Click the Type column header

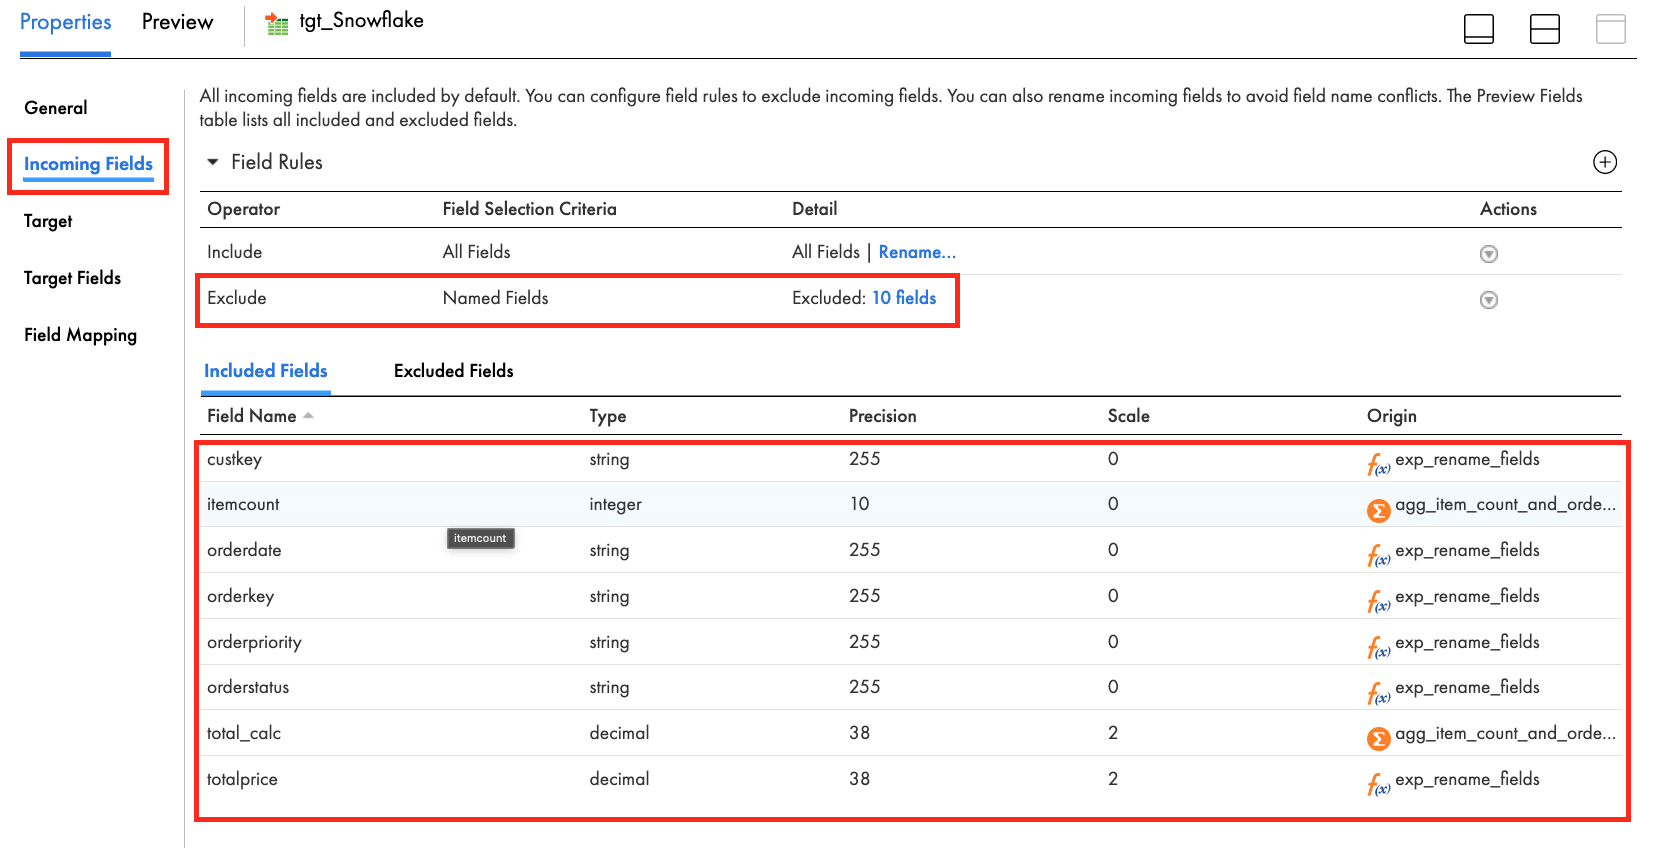[x=607, y=416]
